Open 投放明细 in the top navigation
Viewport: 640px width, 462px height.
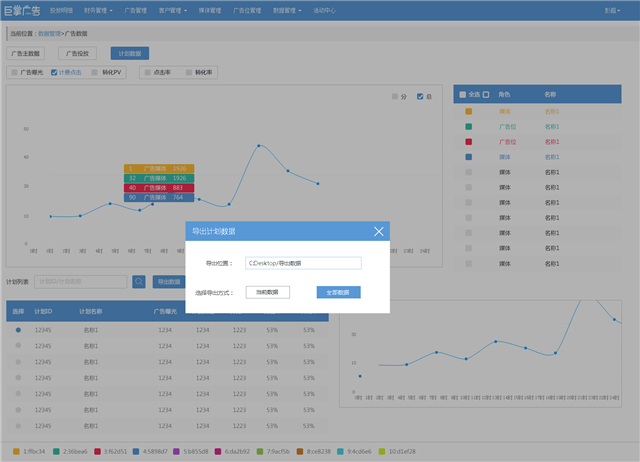(x=61, y=10)
